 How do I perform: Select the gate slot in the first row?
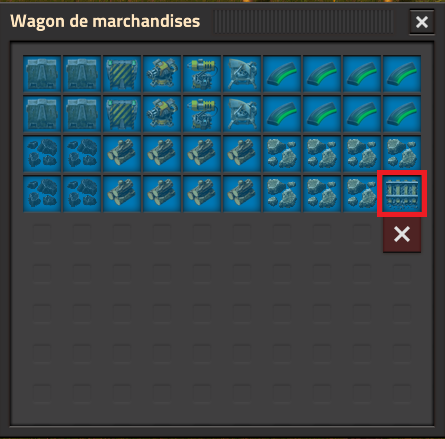pyautogui.click(x=122, y=73)
